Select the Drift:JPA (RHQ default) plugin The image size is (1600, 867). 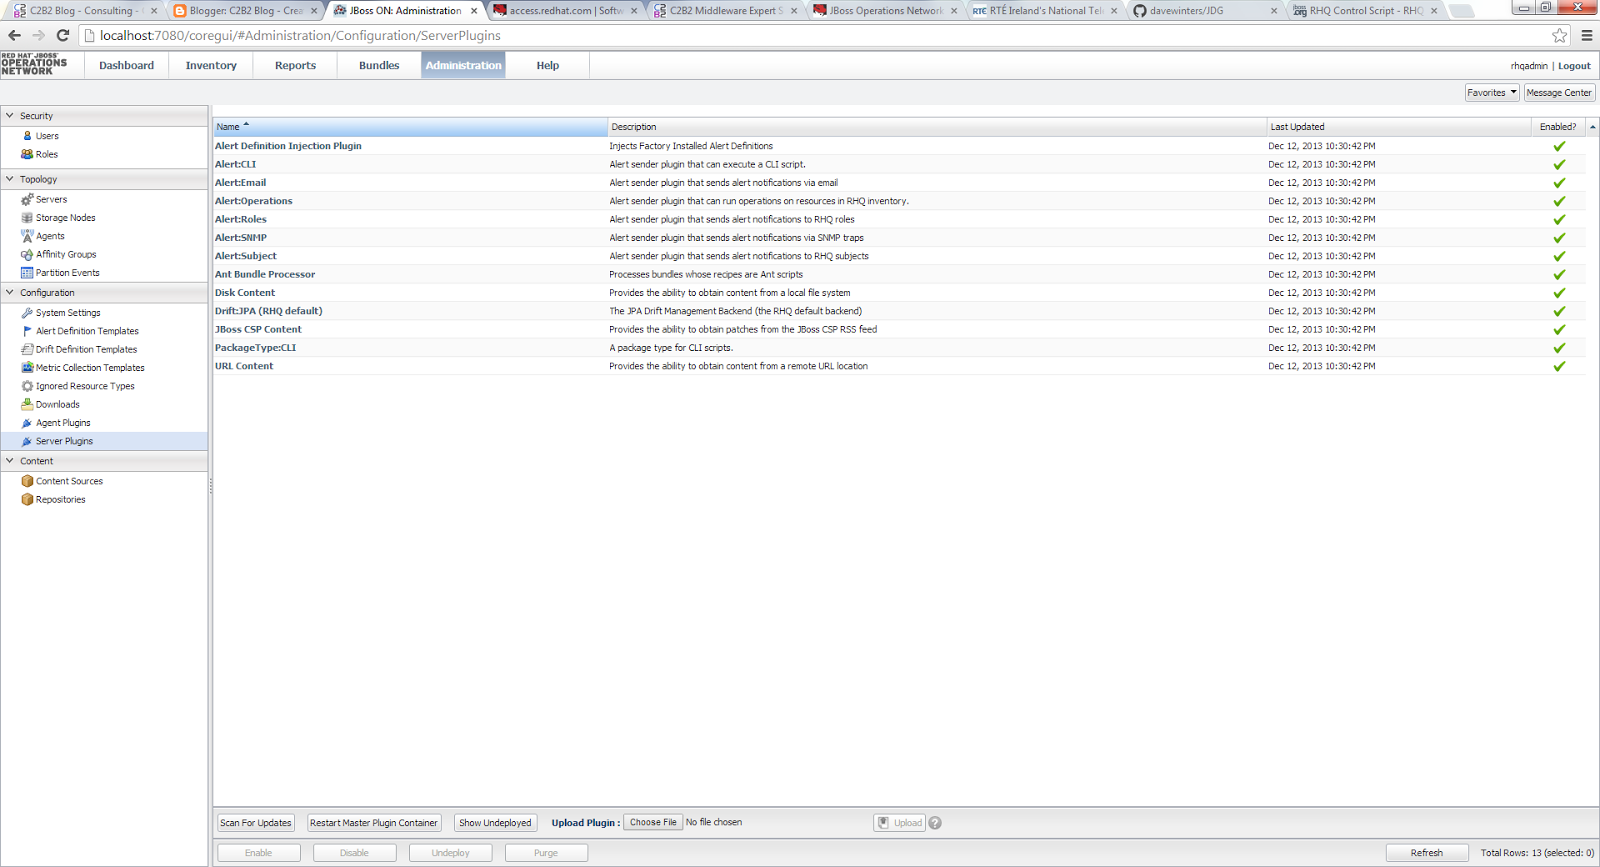click(899, 311)
